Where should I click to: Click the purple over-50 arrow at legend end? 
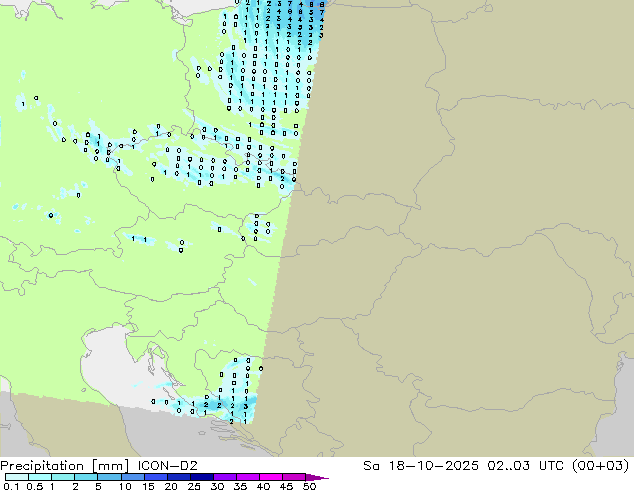[317, 477]
